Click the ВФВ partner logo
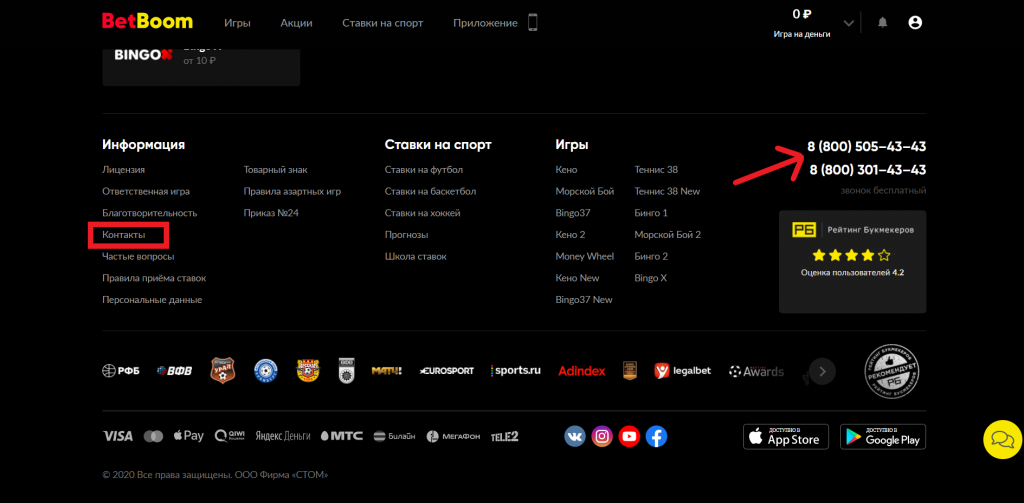 point(174,371)
